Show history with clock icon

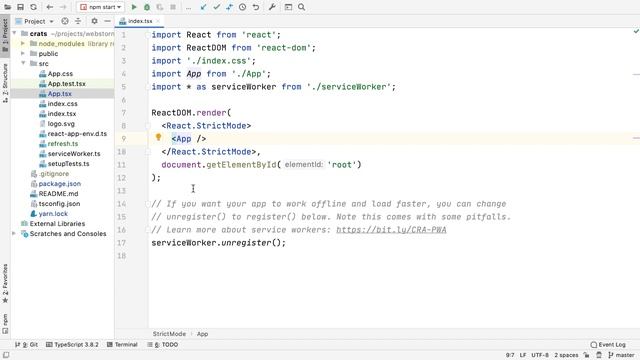pyautogui.click(x=242, y=7)
